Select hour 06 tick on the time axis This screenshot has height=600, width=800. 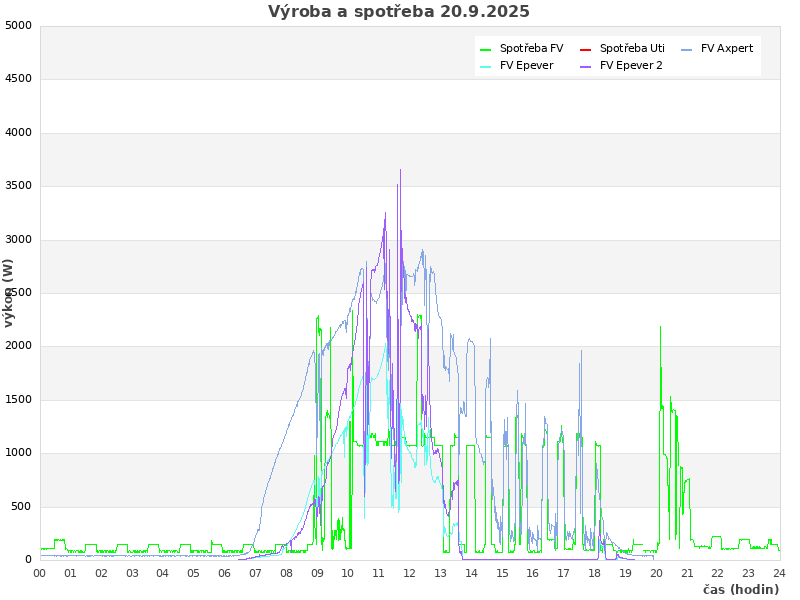tap(225, 573)
